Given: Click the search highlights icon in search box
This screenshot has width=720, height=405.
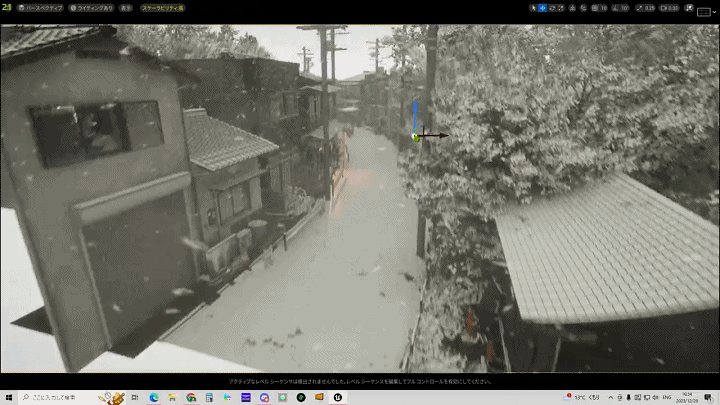Looking at the screenshot, I should point(111,398).
